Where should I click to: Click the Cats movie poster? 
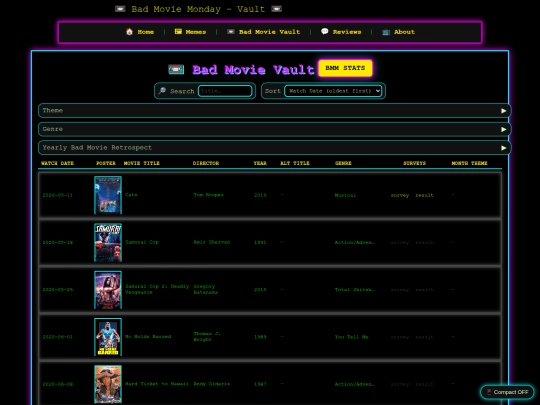pos(108,195)
